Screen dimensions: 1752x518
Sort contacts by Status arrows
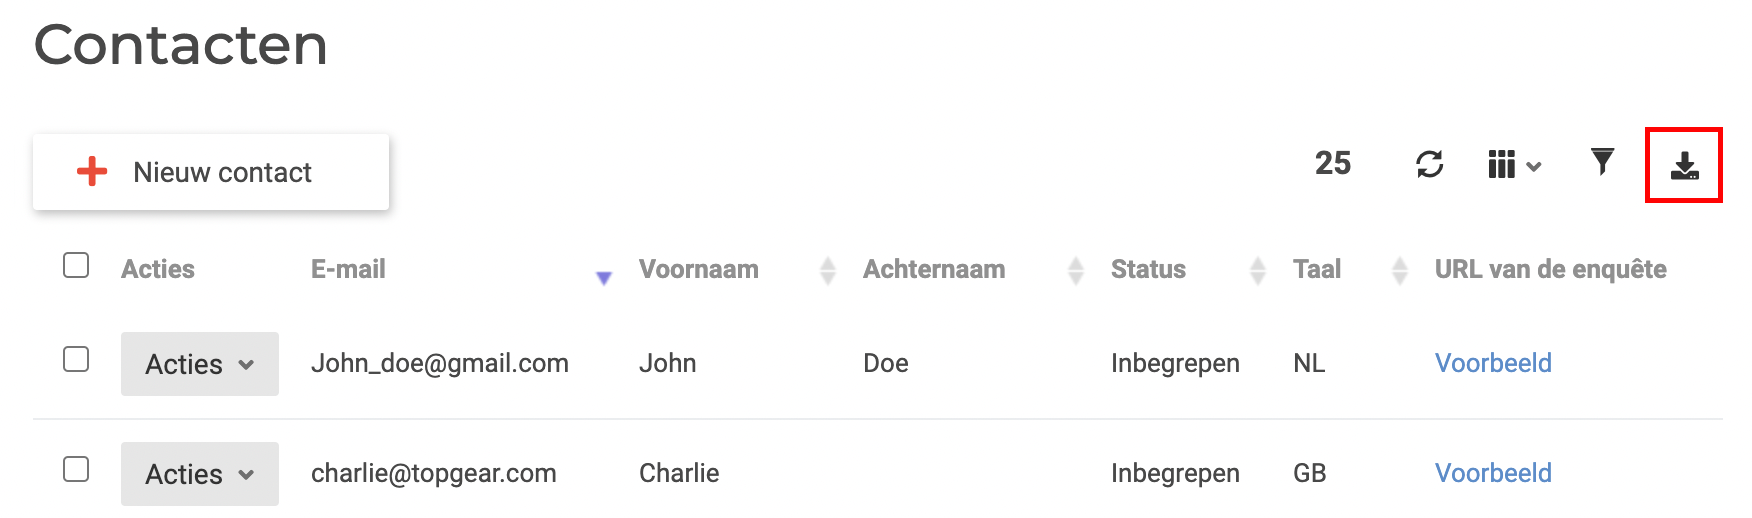tap(1257, 270)
